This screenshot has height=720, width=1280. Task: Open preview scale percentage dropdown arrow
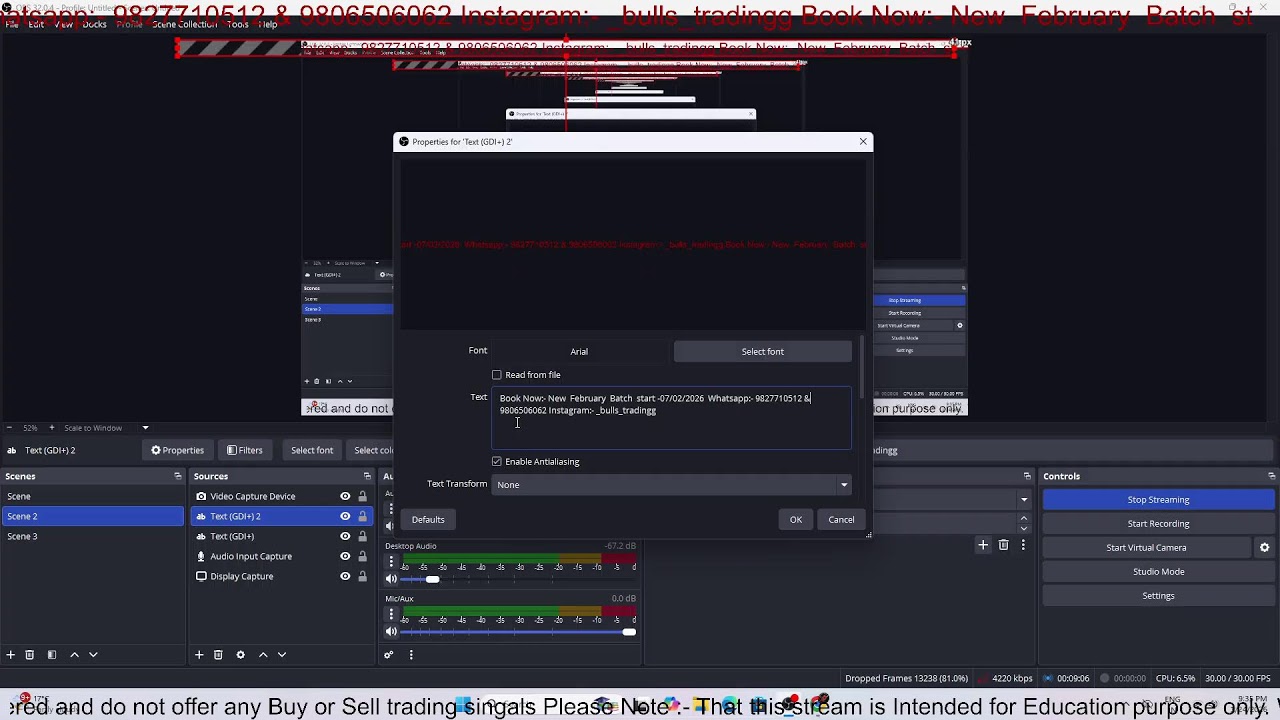(x=145, y=428)
